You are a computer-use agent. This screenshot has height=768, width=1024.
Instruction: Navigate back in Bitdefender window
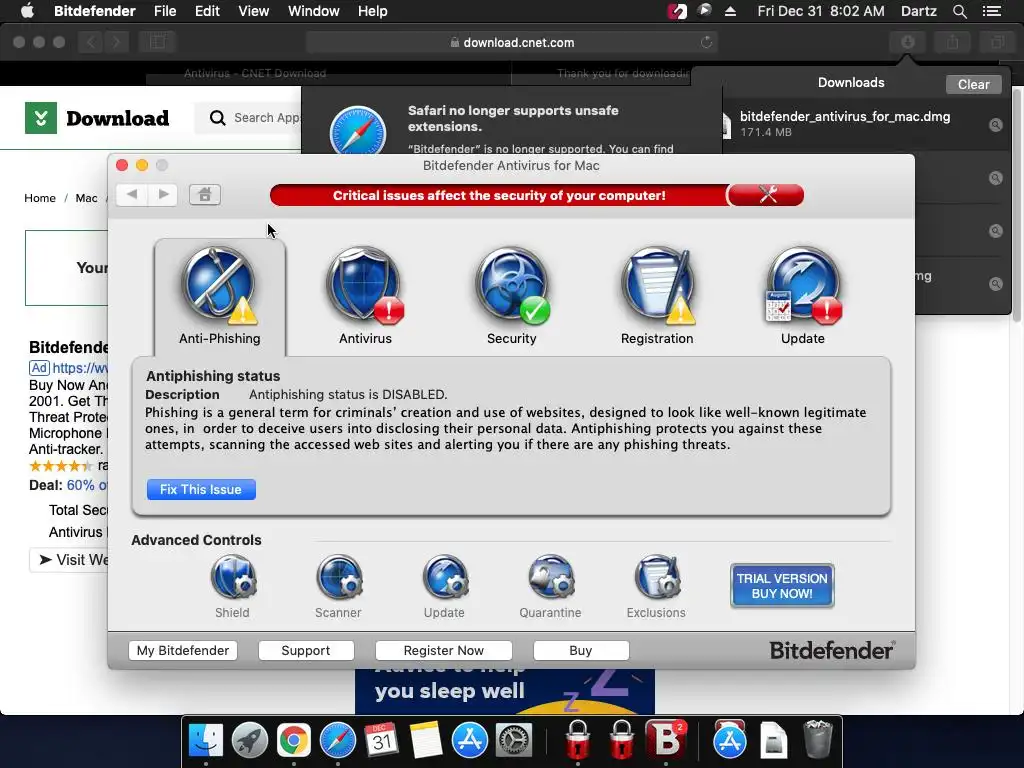coord(132,194)
